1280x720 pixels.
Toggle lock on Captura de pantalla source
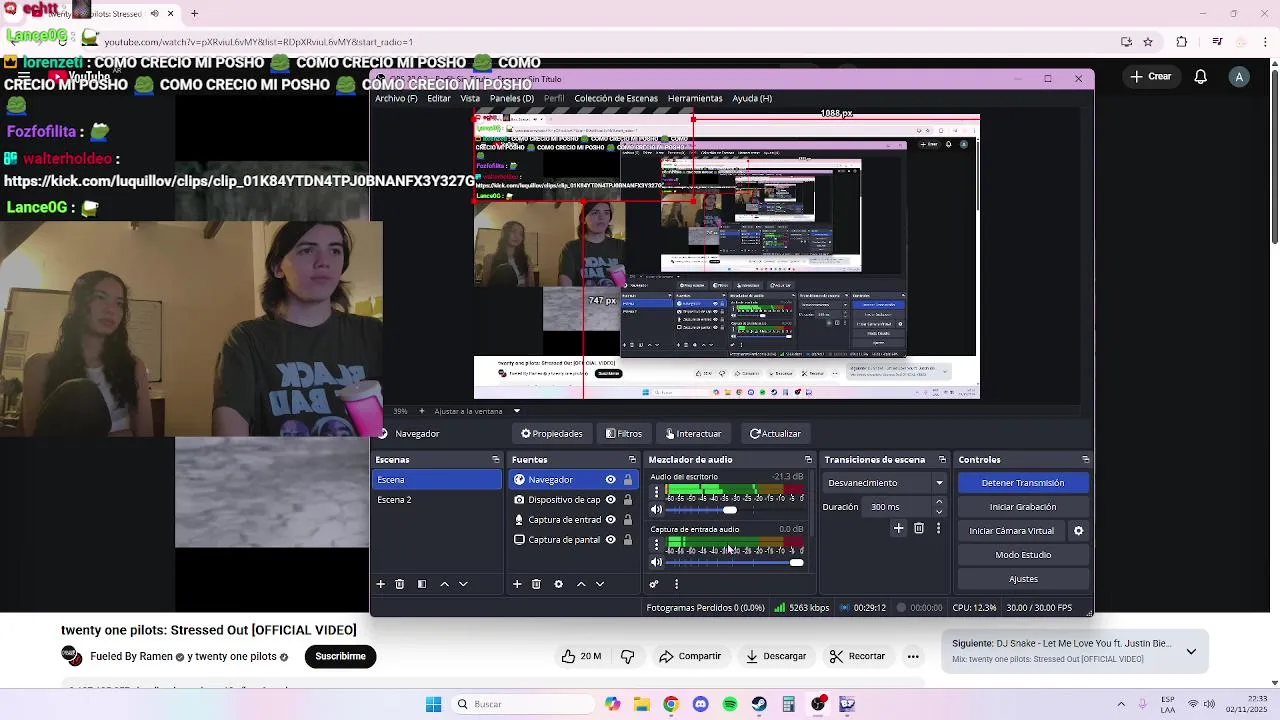628,540
